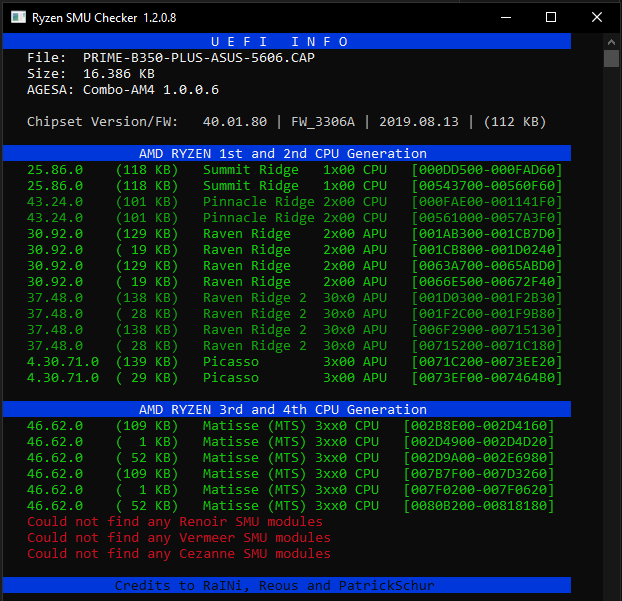Click file name PRIME-B350-PLUS-ASUS-5606.CAP
Screen dimensions: 622x601
[198, 58]
